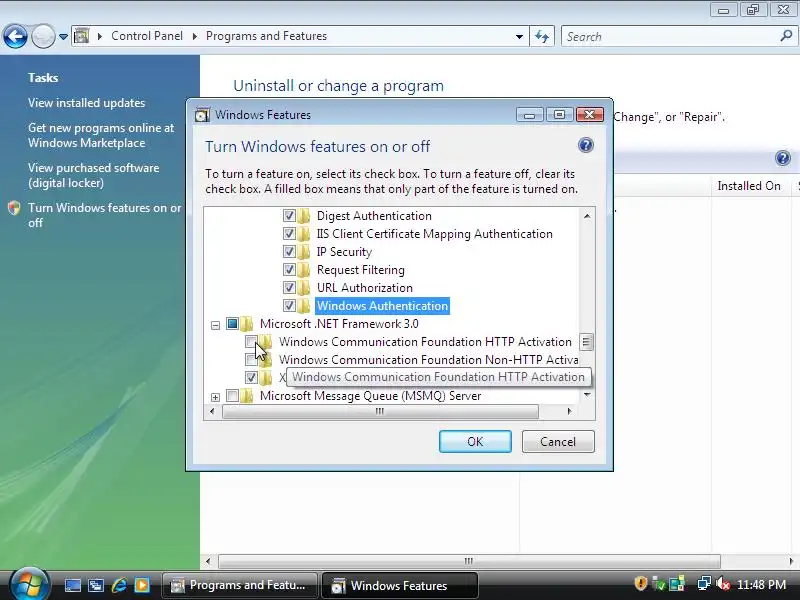Click feature list horizontal scroll right arrow

[569, 411]
